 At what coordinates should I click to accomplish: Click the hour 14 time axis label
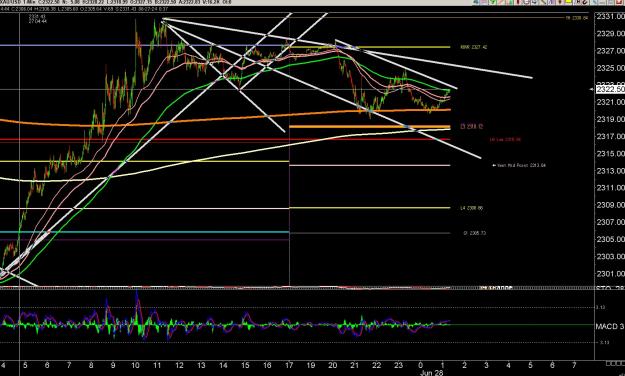(223, 365)
